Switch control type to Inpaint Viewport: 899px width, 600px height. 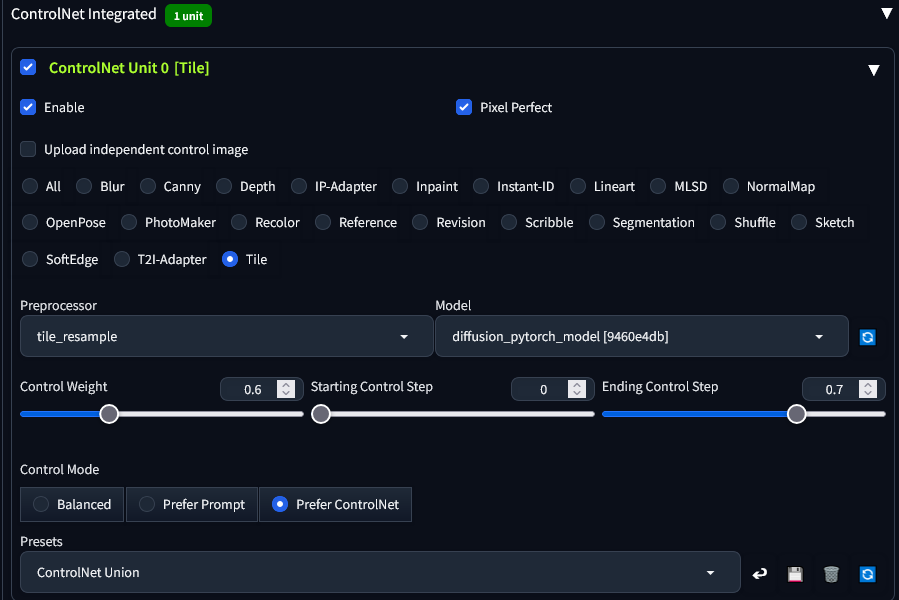400,186
